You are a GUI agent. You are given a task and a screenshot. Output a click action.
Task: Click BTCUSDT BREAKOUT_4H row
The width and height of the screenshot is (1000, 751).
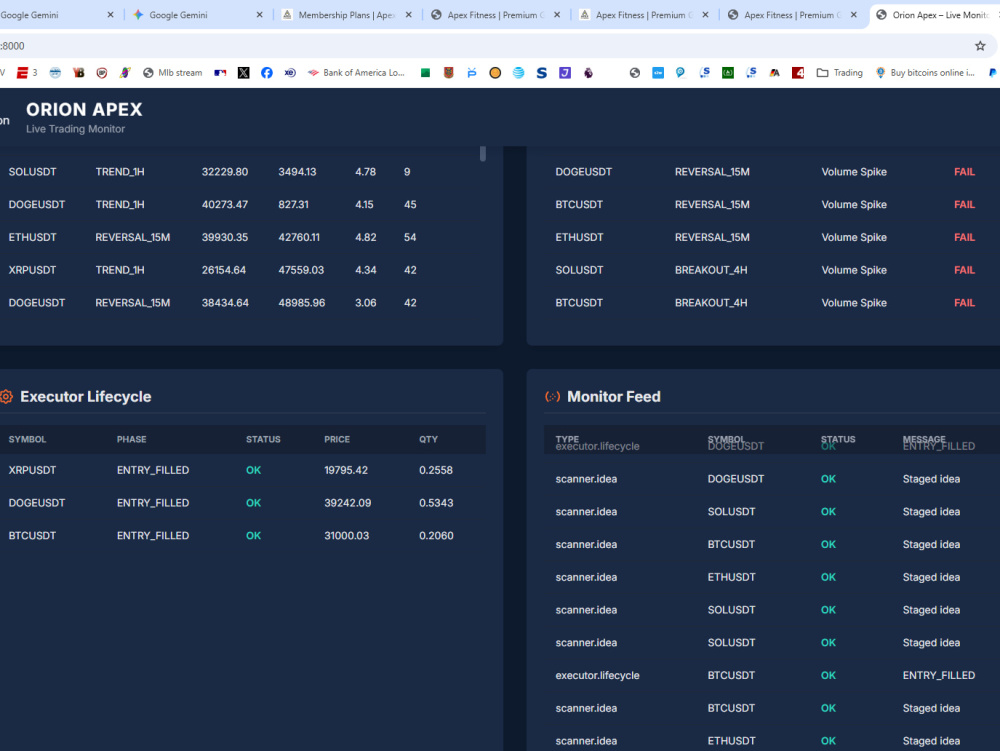(772, 303)
